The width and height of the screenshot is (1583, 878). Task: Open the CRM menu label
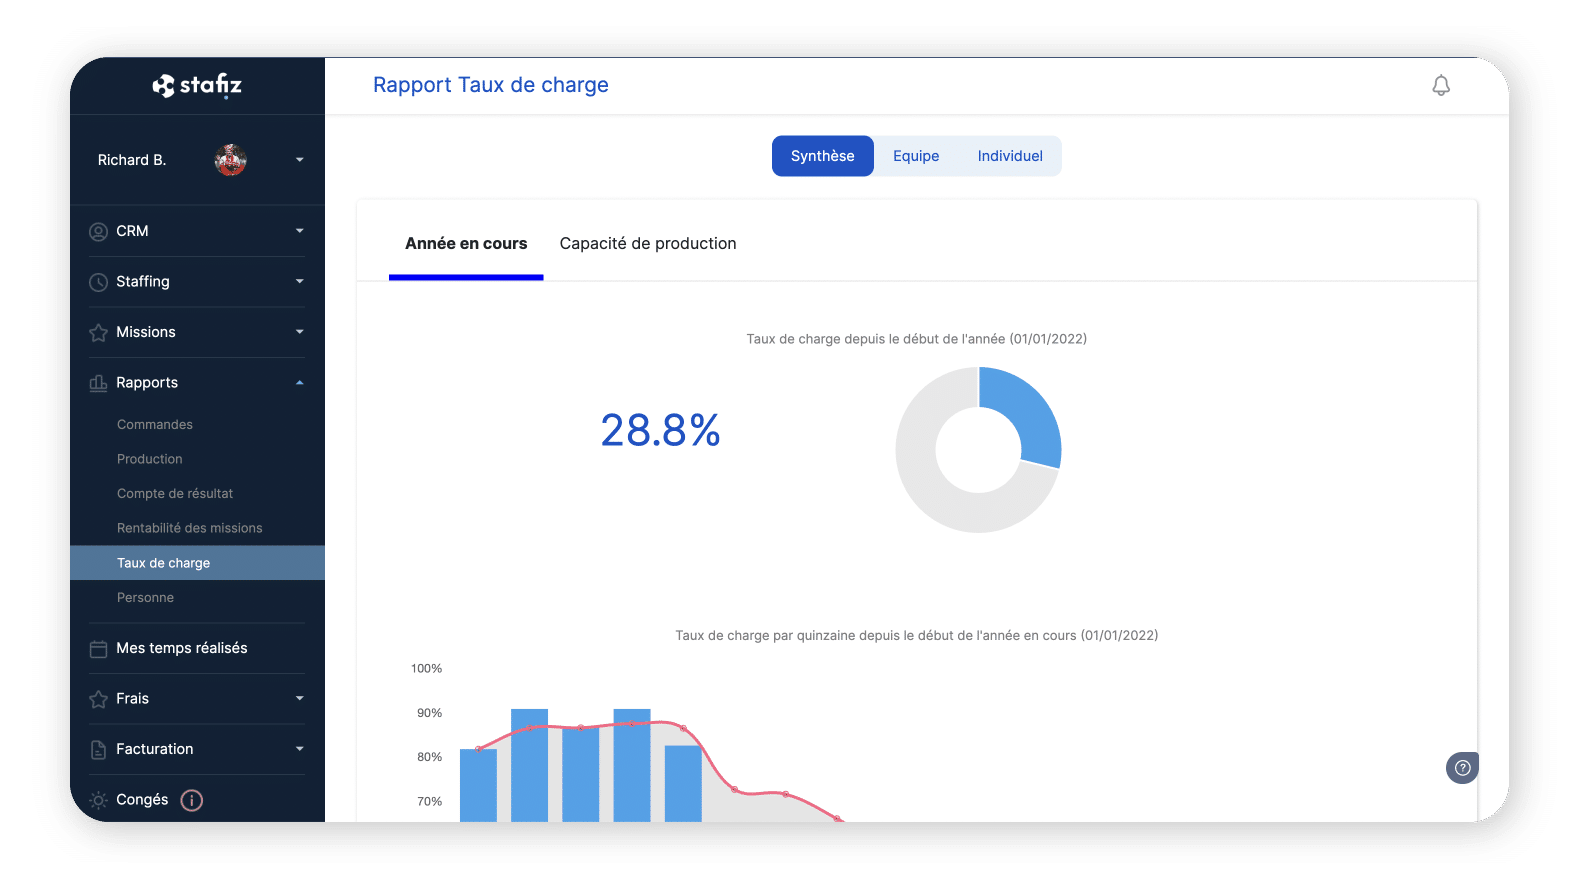132,231
